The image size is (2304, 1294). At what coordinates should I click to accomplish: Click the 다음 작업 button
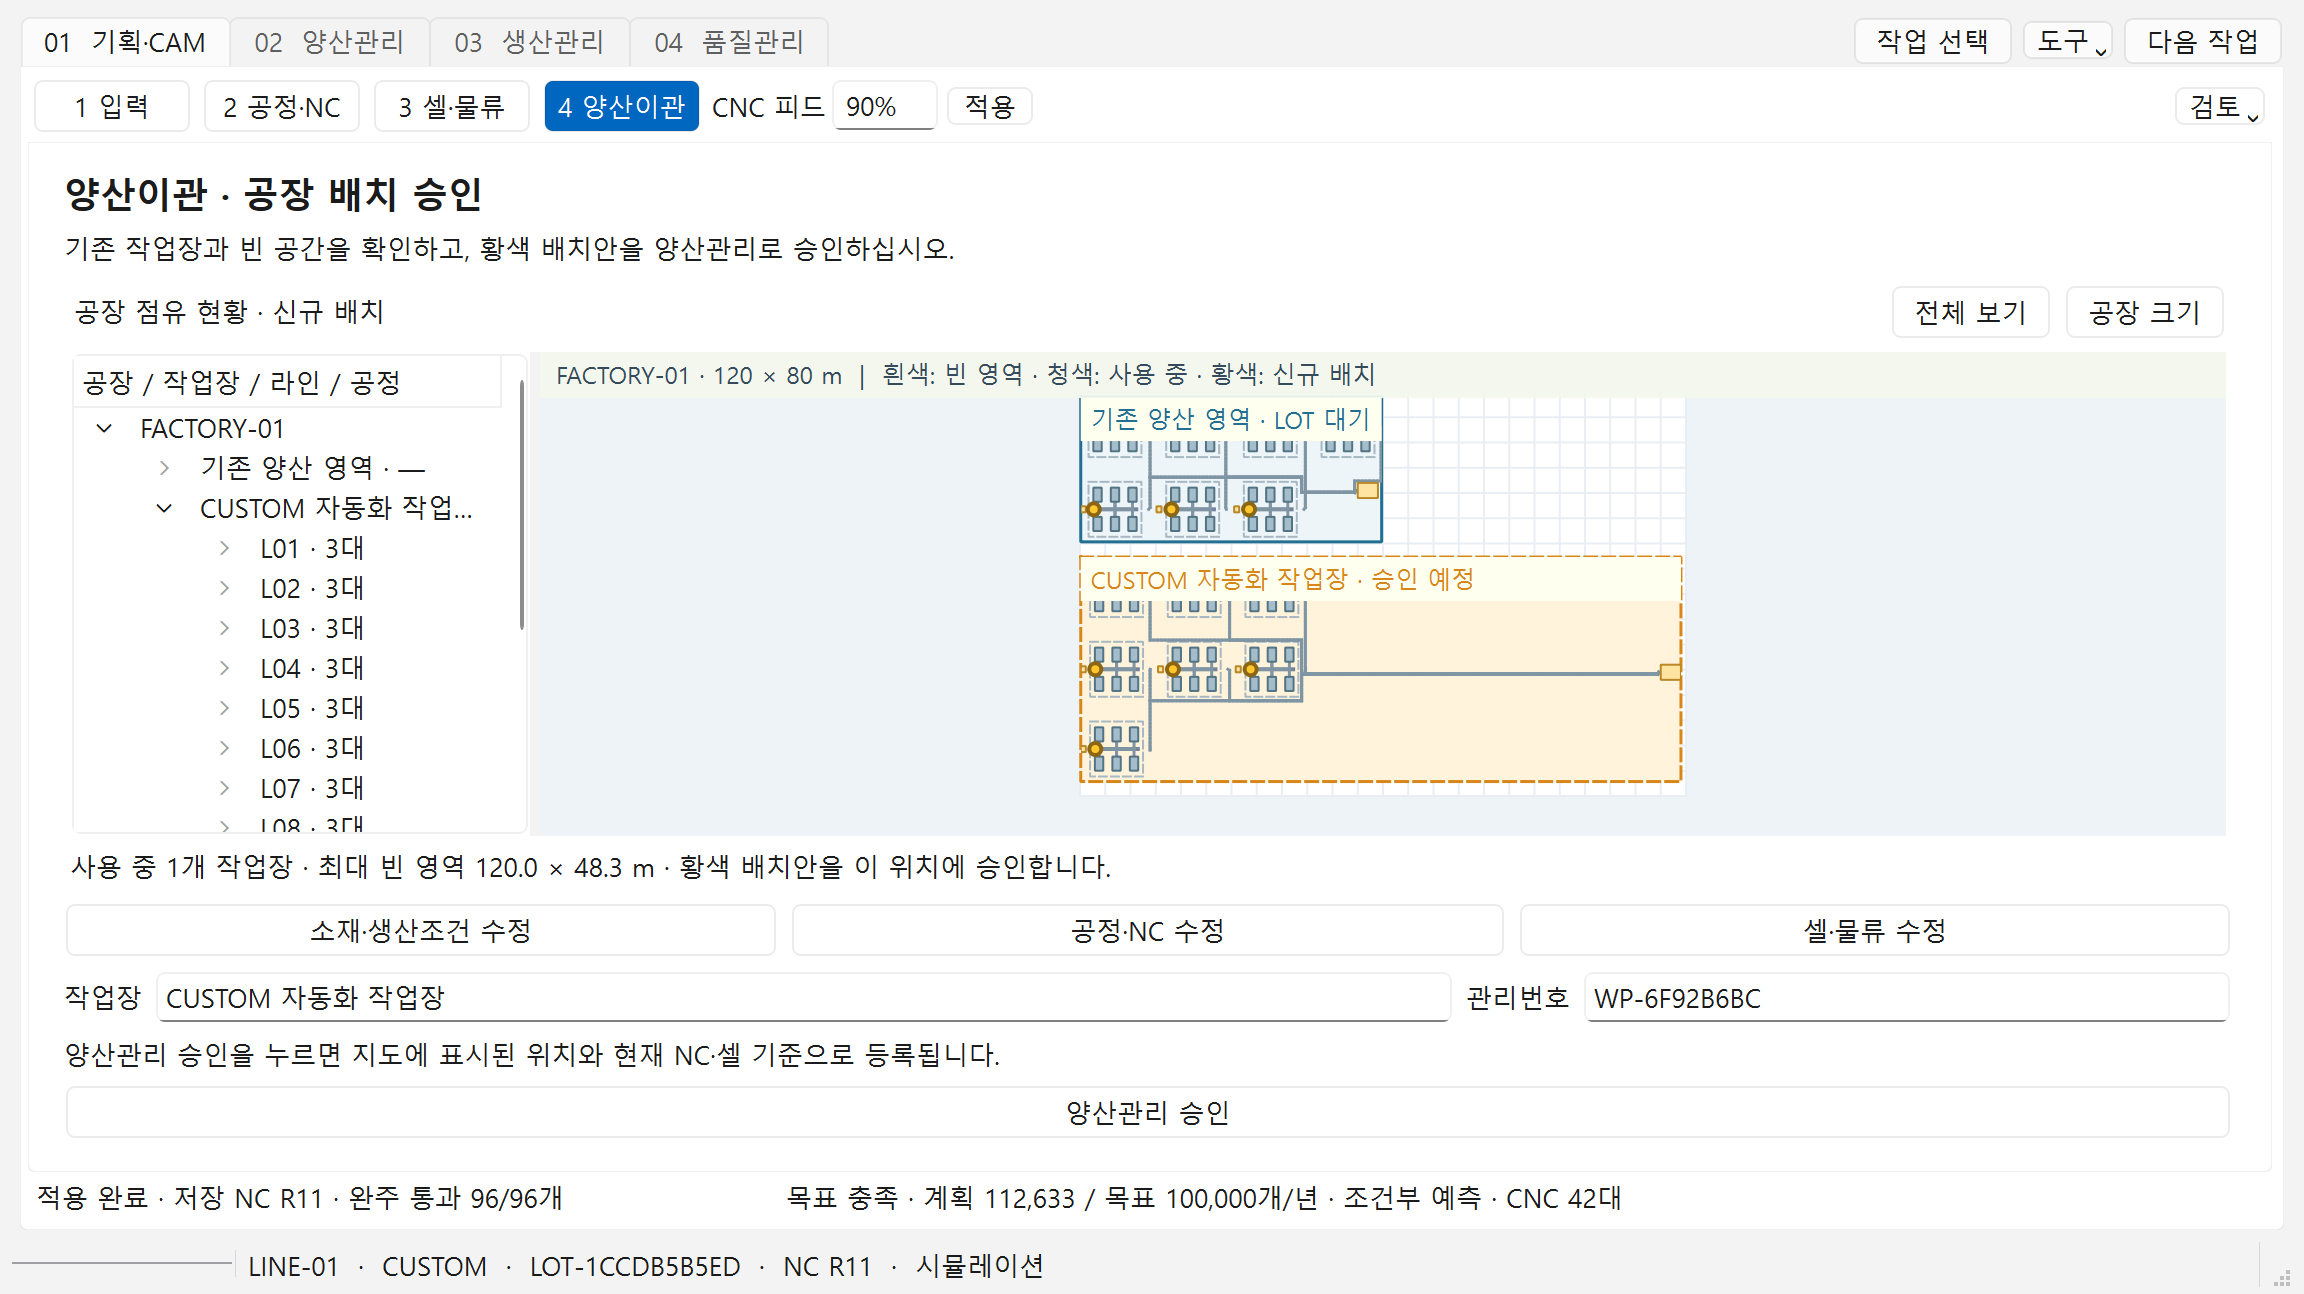[x=2203, y=42]
